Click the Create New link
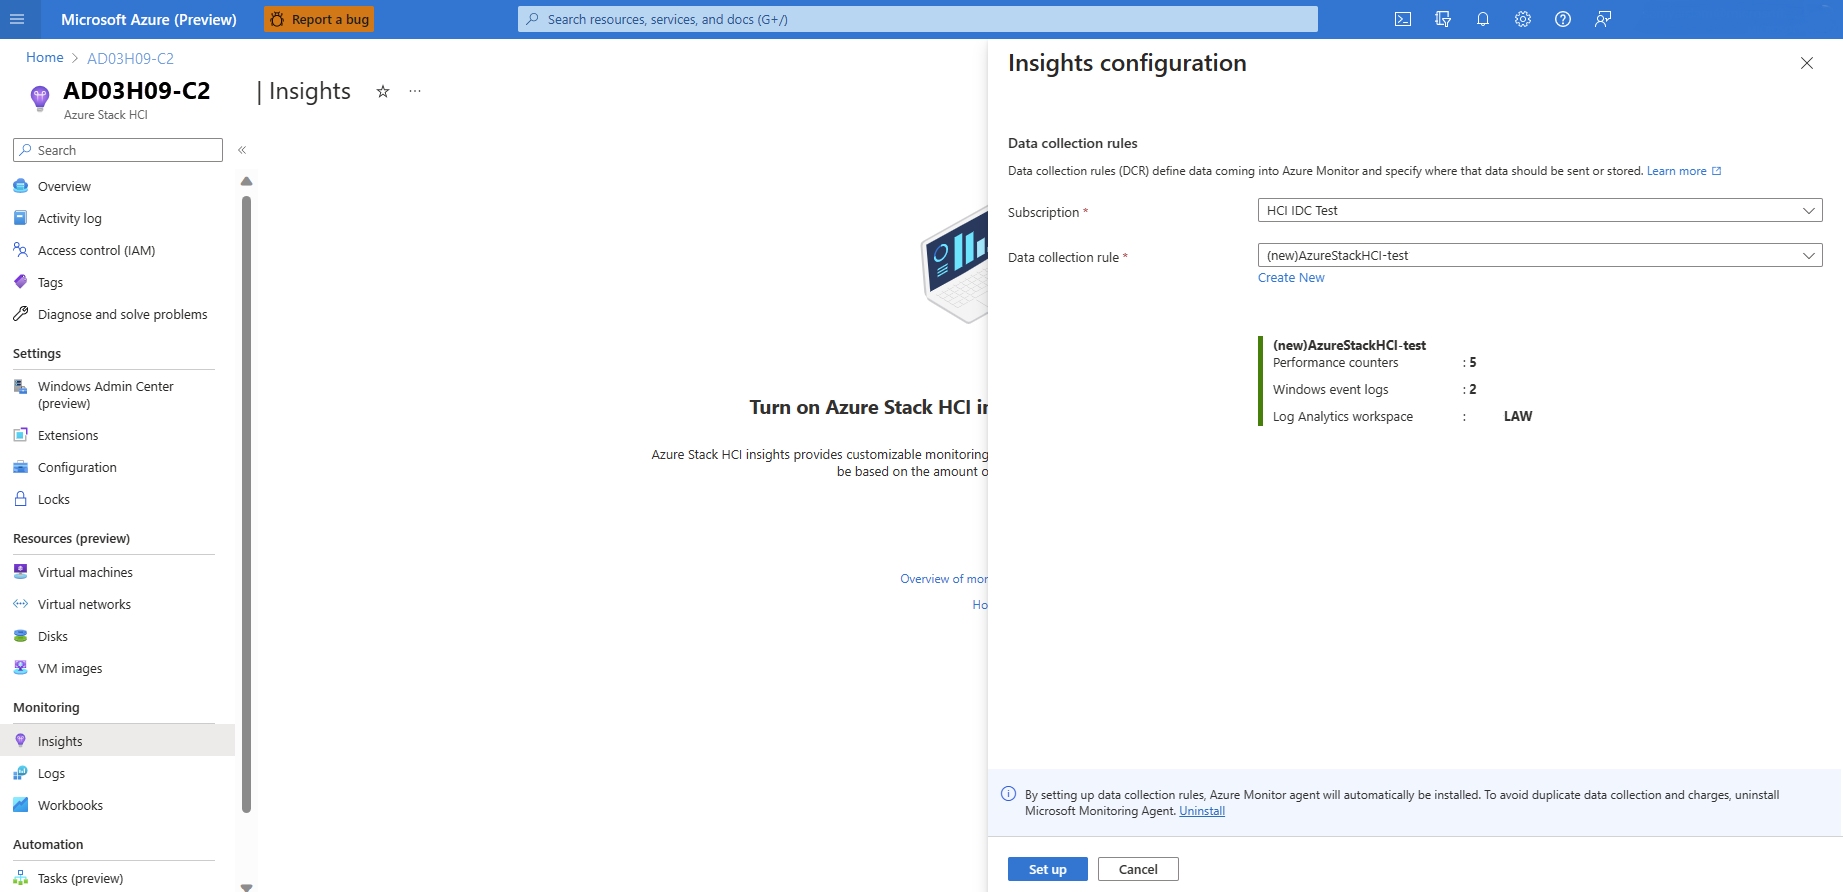The image size is (1843, 892). (x=1291, y=278)
